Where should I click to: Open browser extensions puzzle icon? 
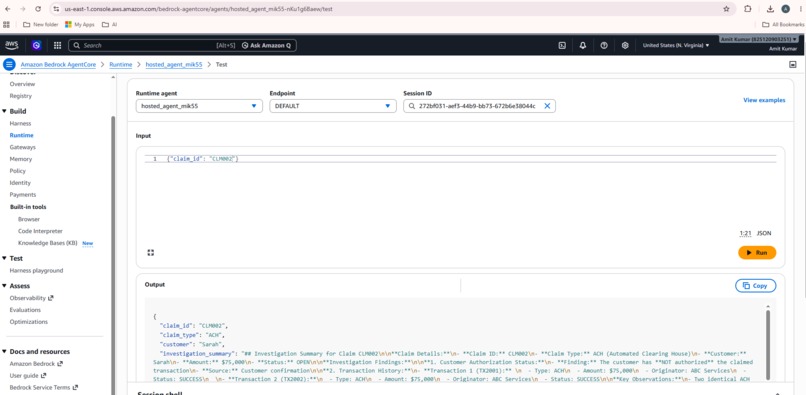(x=748, y=9)
